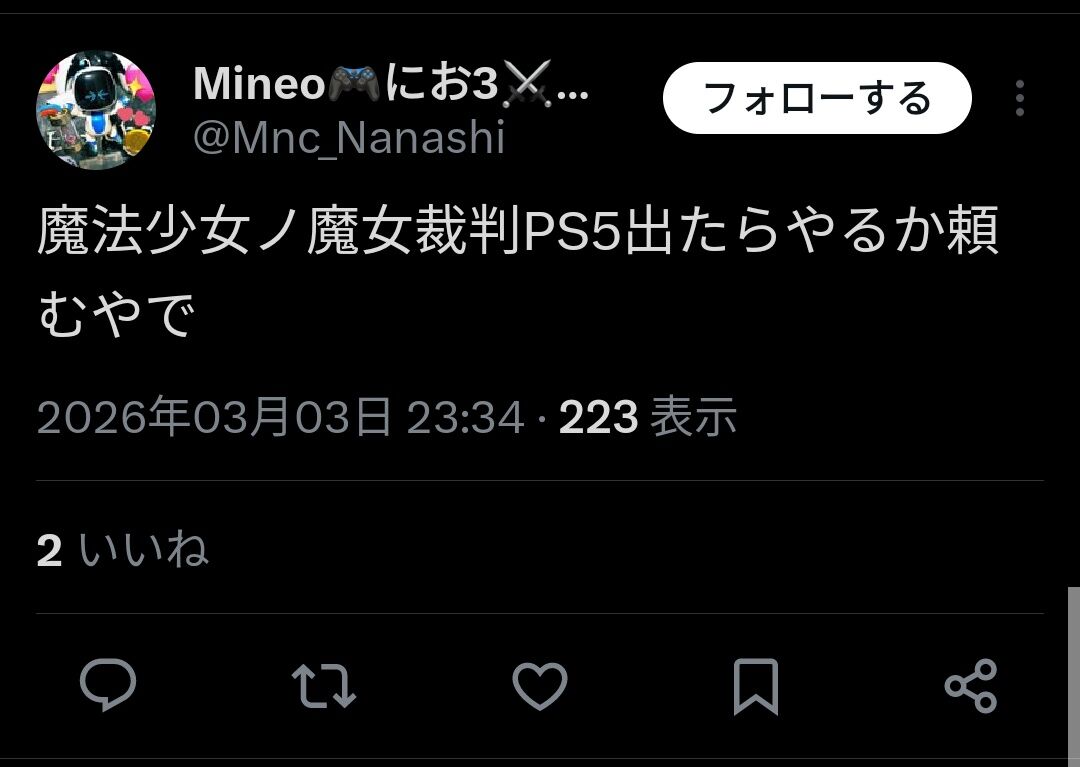
Task: Select the 魔法少女ノ魔女裁判 tweet text line
Action: coord(518,231)
